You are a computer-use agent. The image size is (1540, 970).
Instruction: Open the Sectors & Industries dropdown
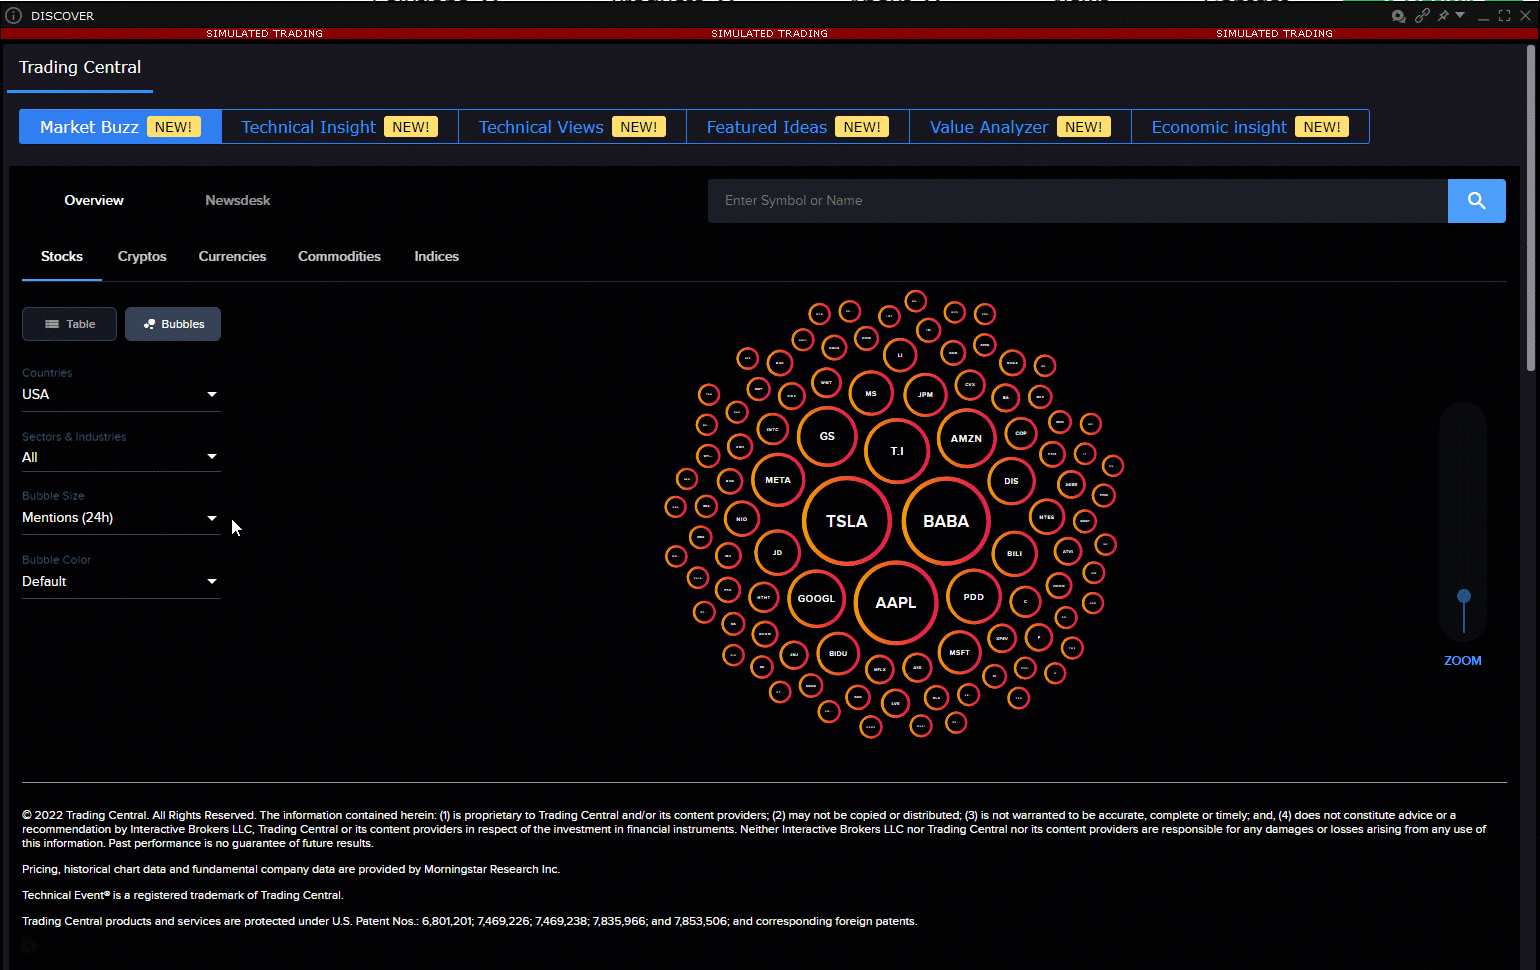click(x=121, y=457)
